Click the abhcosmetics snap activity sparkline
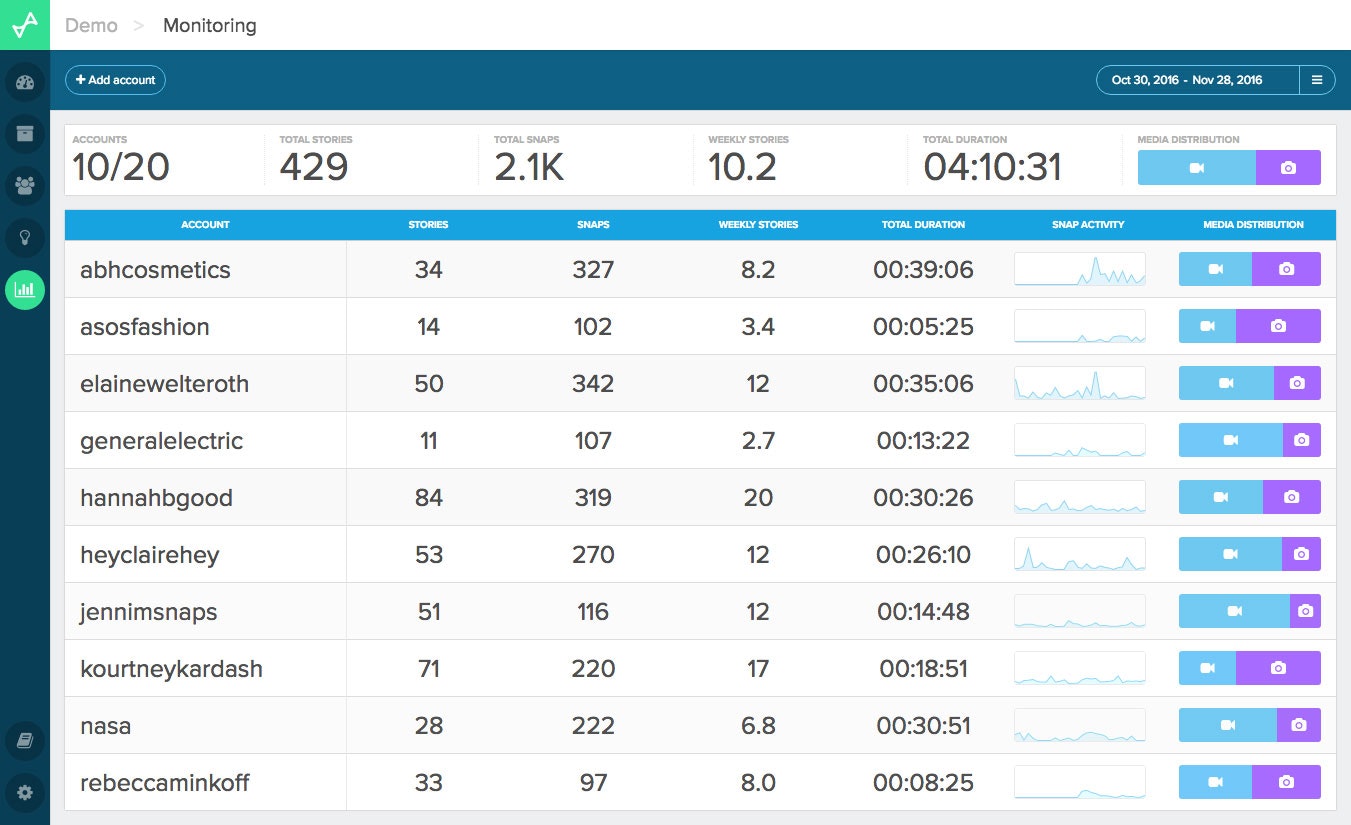Image resolution: width=1351 pixels, height=825 pixels. pos(1080,269)
